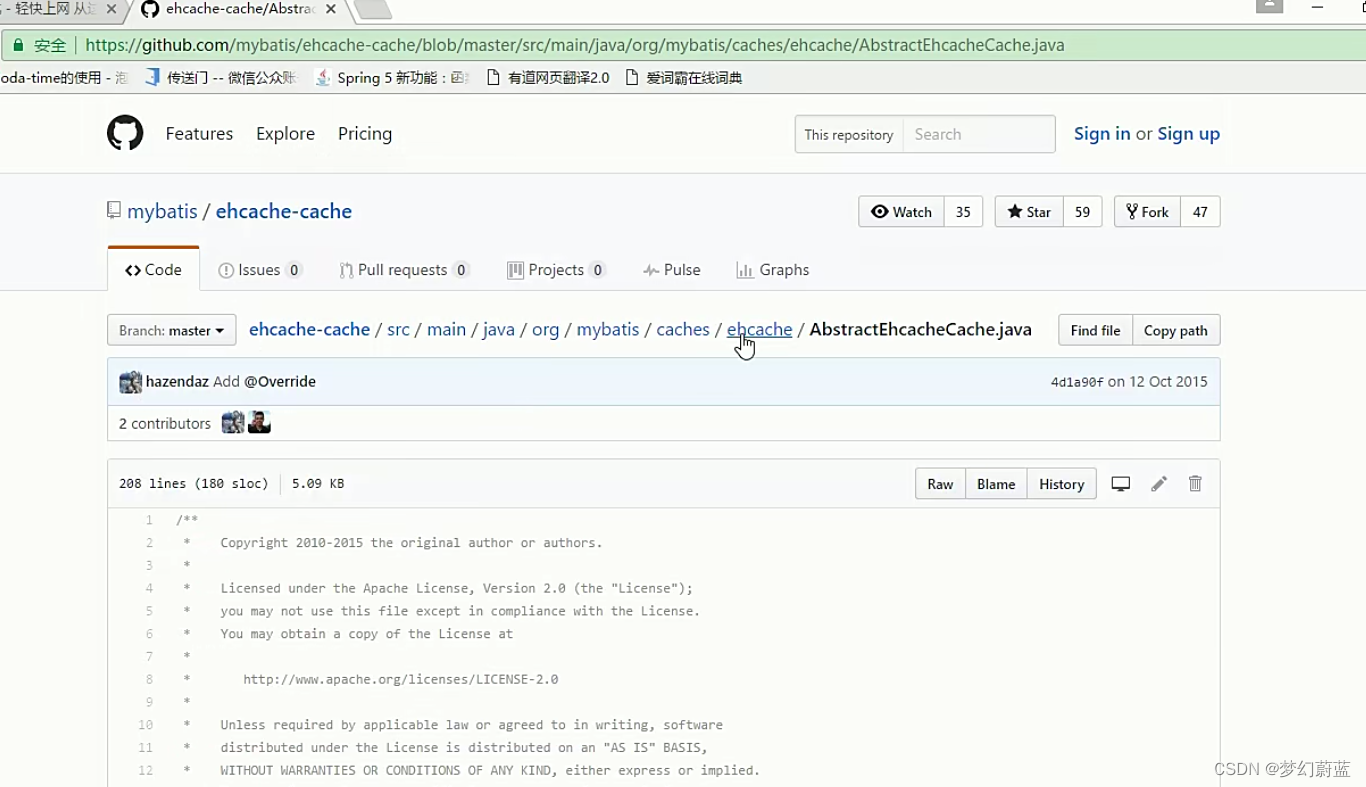
Task: Open the Projects tab
Action: pos(556,270)
